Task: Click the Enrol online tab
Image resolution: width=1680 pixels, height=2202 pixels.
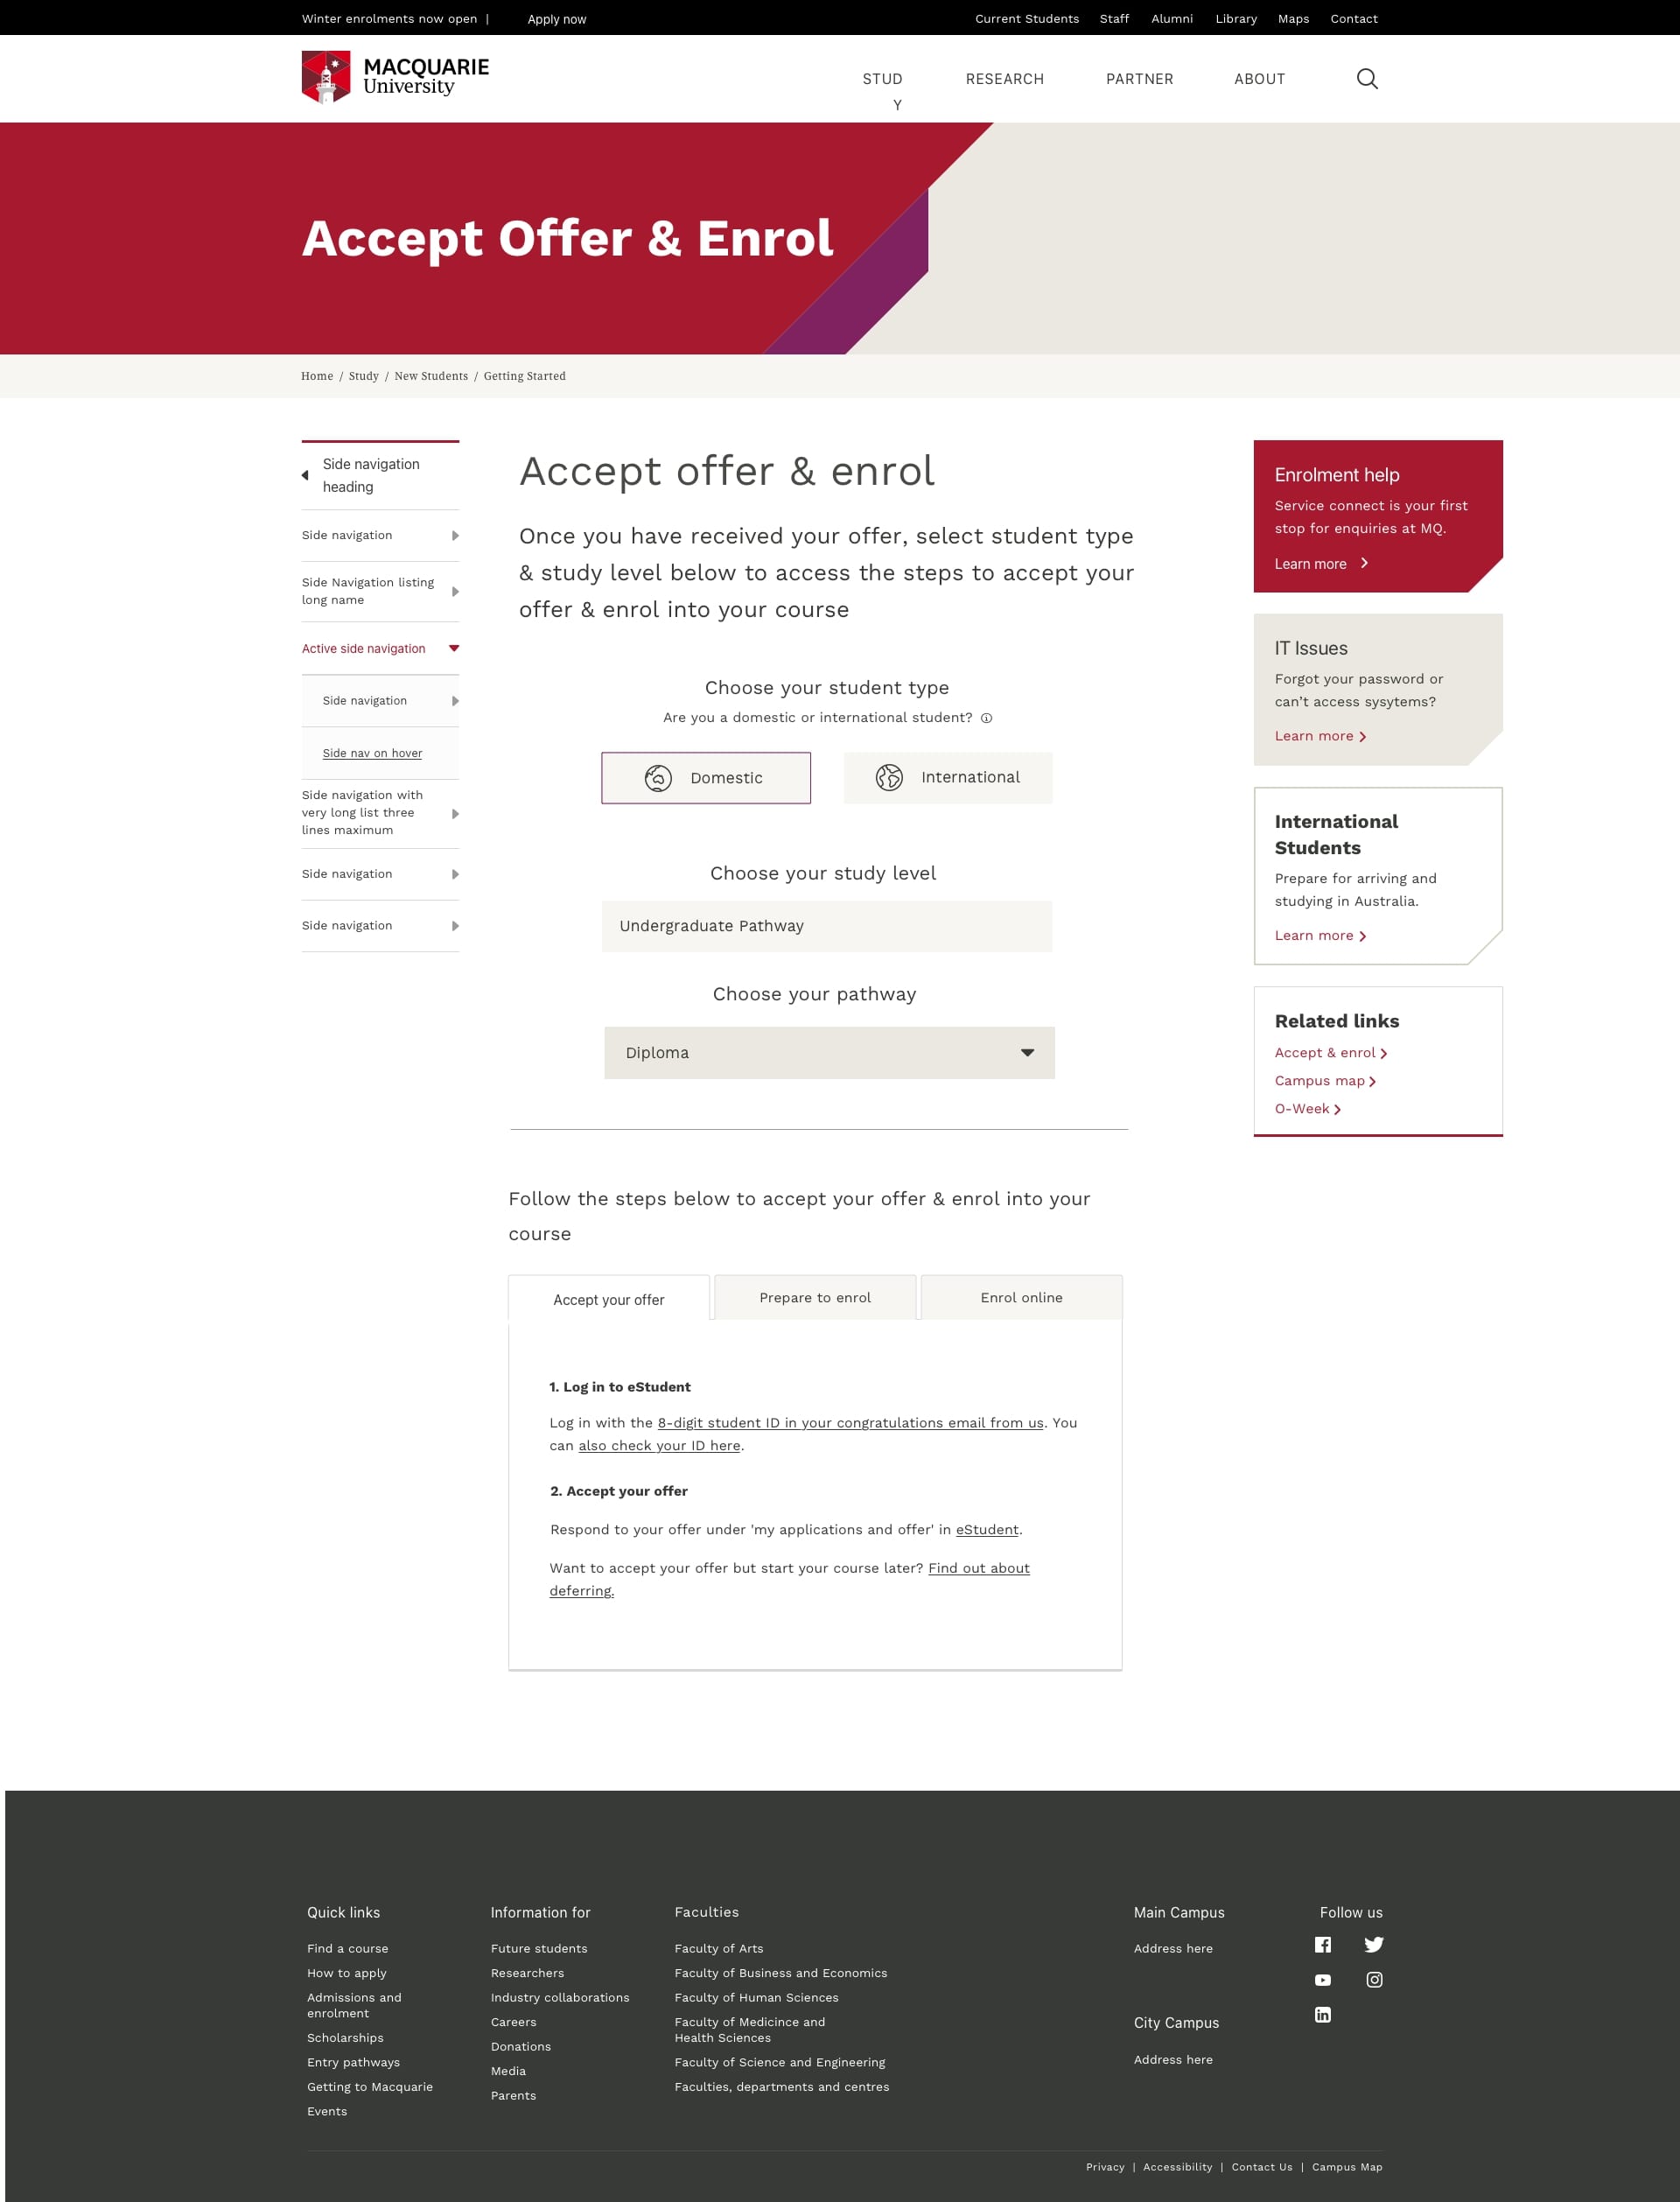Action: pyautogui.click(x=1020, y=1299)
